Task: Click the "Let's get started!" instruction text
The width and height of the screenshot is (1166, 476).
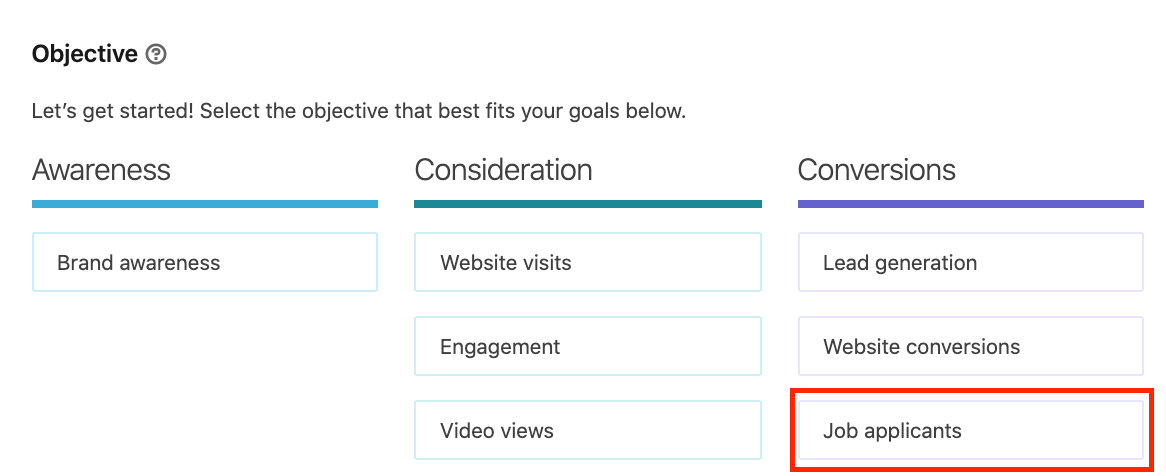Action: (x=112, y=112)
